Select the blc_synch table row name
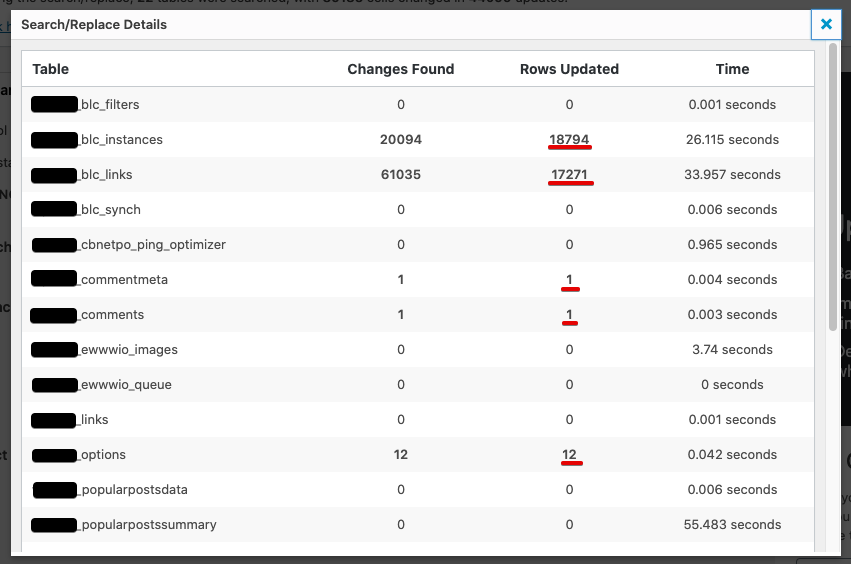Viewport: 851px width, 564px height. (x=109, y=210)
